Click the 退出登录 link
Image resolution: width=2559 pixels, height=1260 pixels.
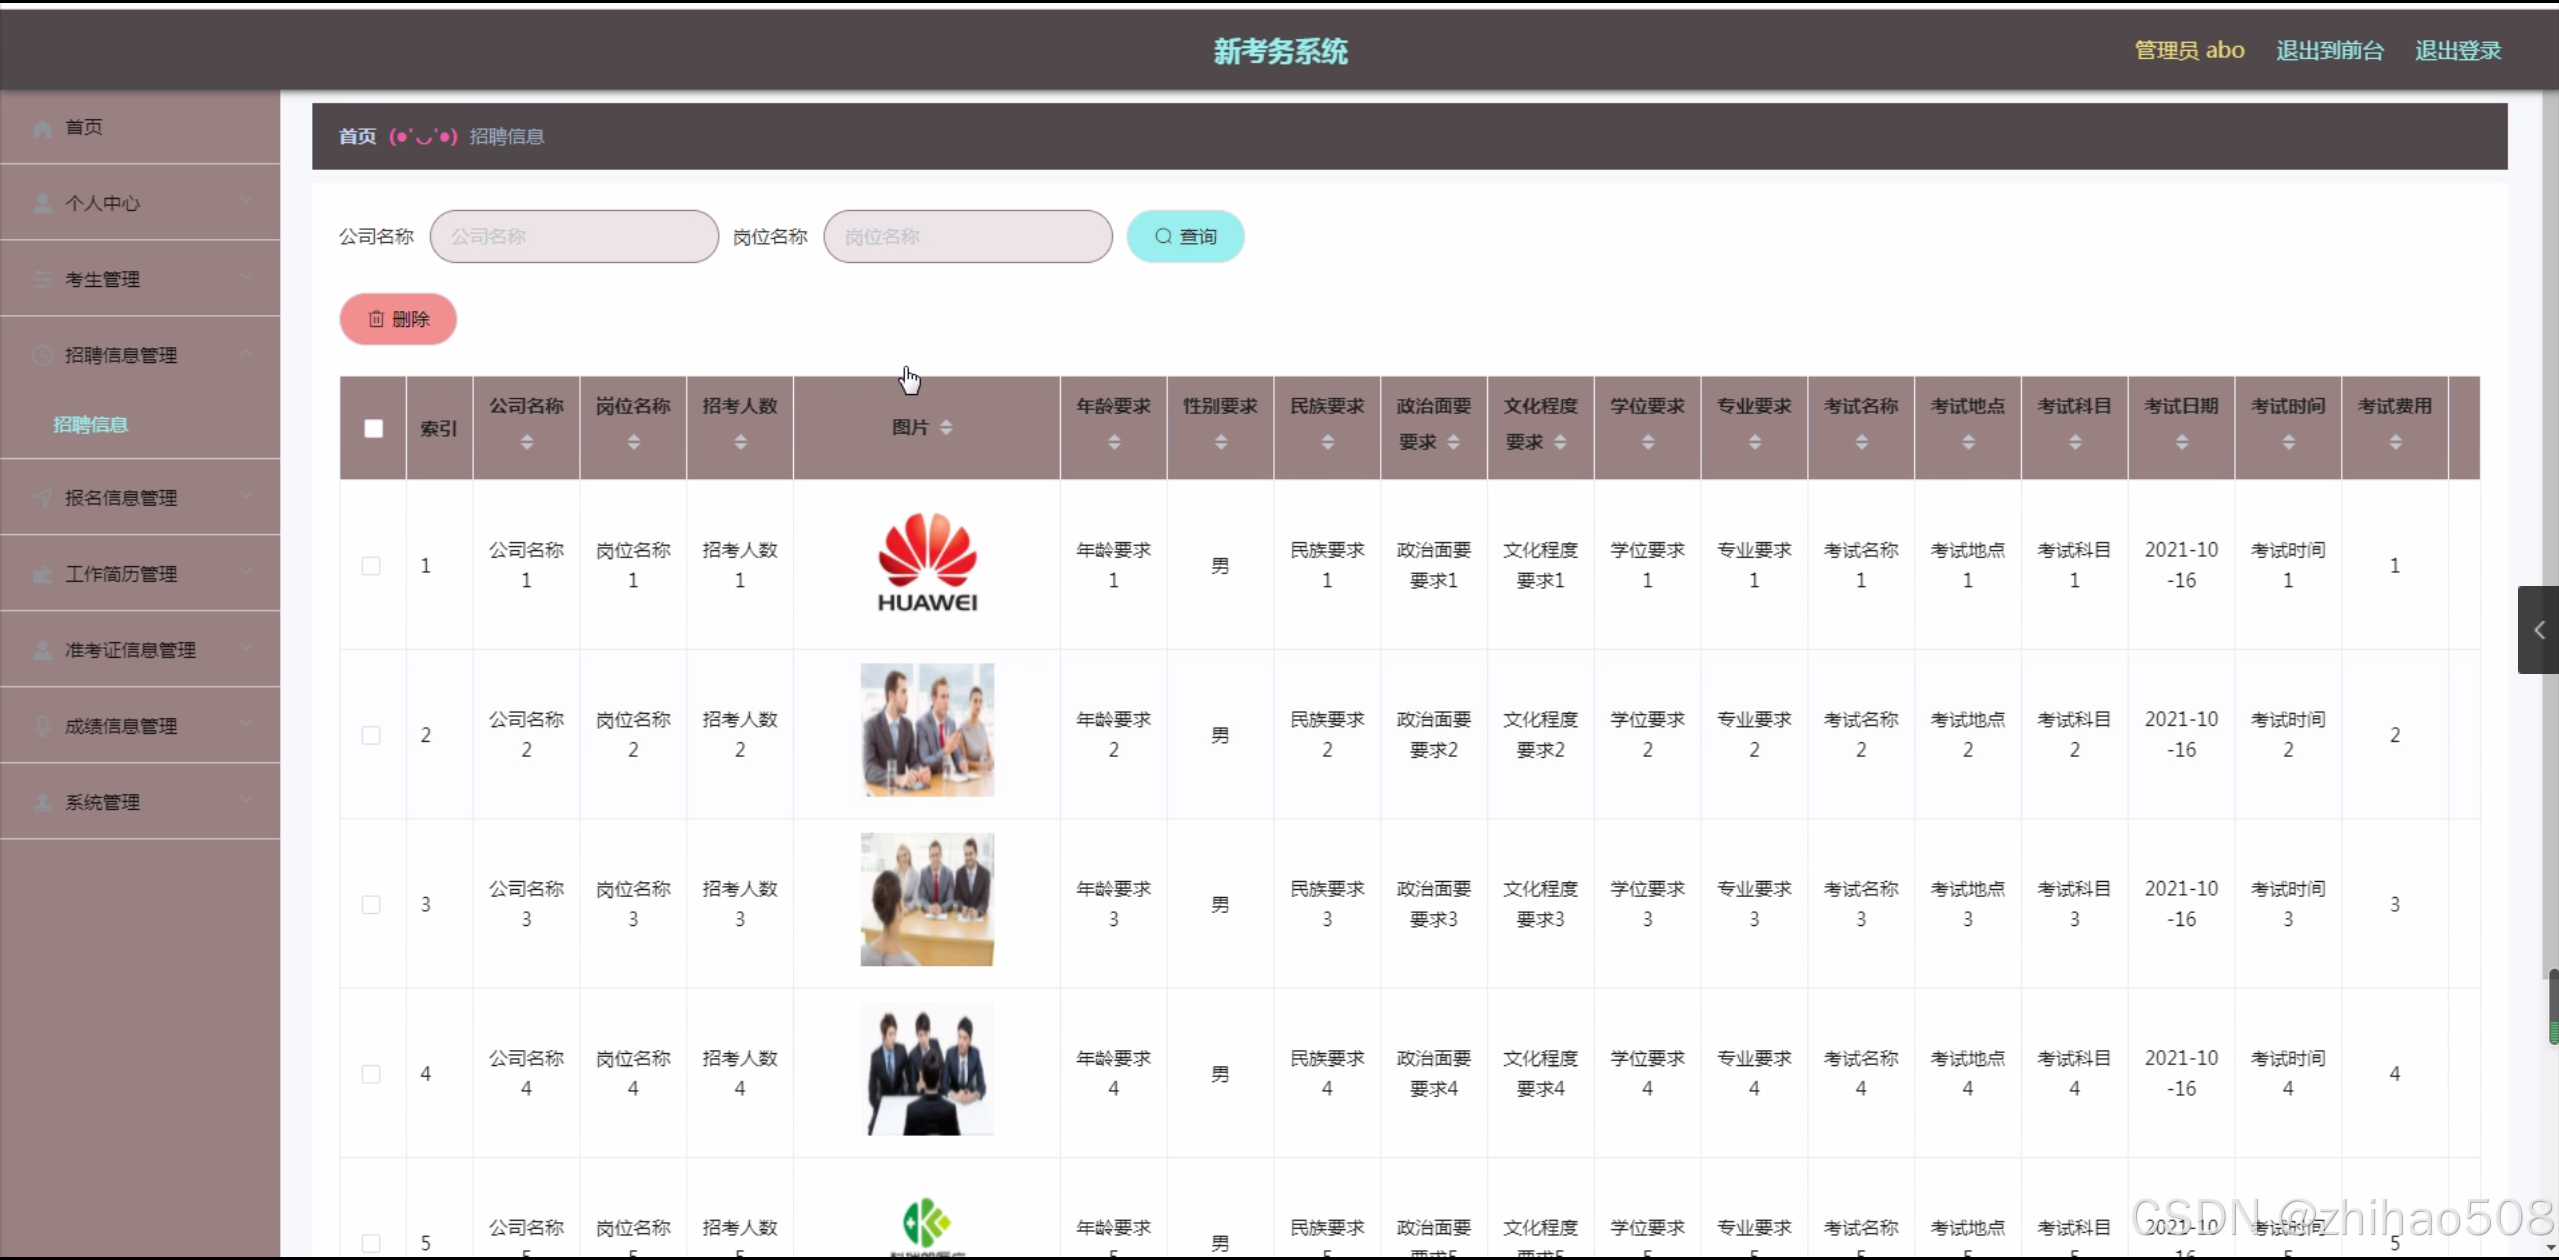[x=2457, y=51]
